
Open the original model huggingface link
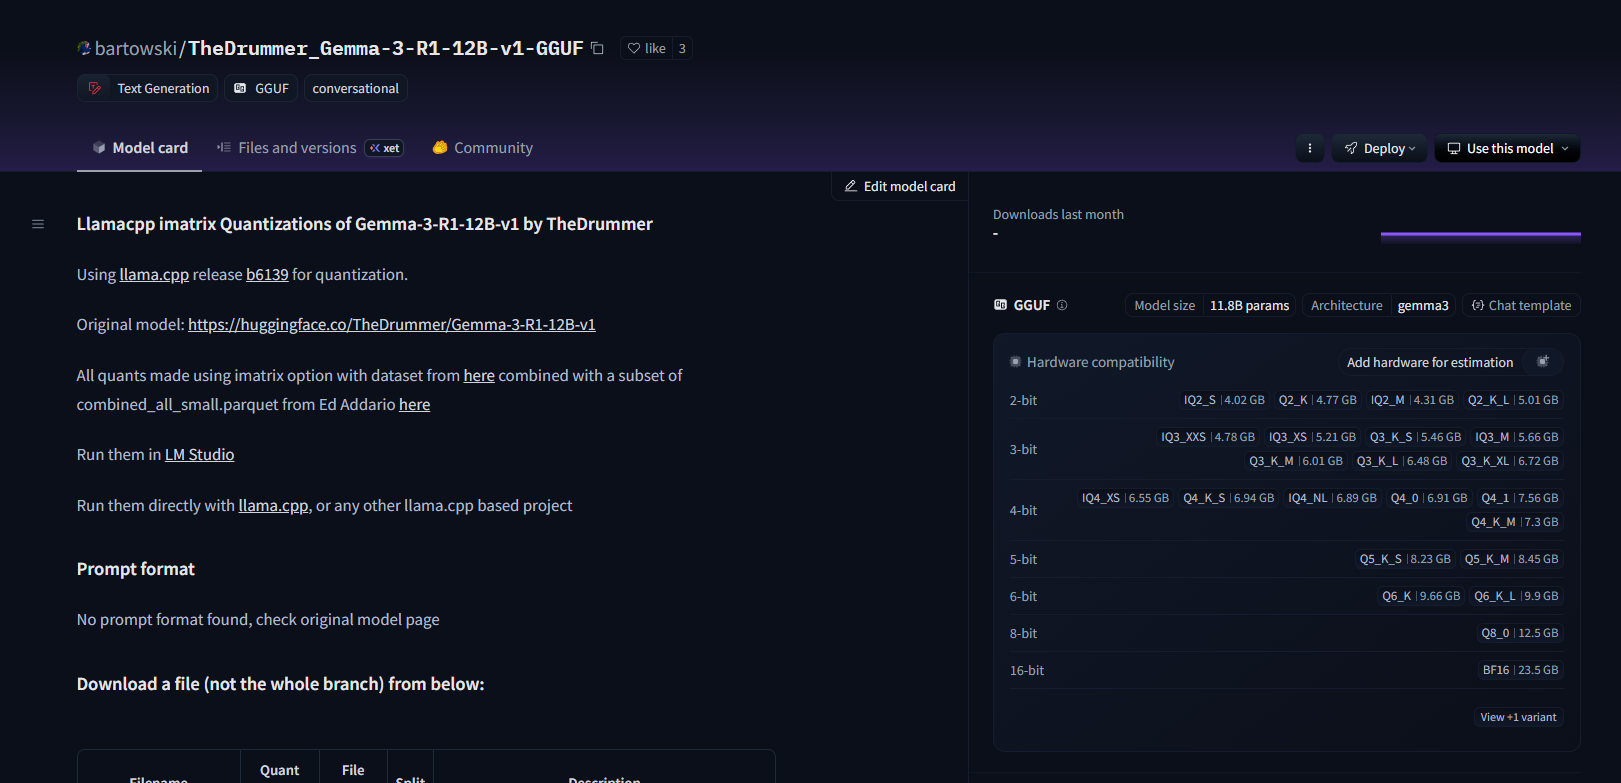pos(392,325)
